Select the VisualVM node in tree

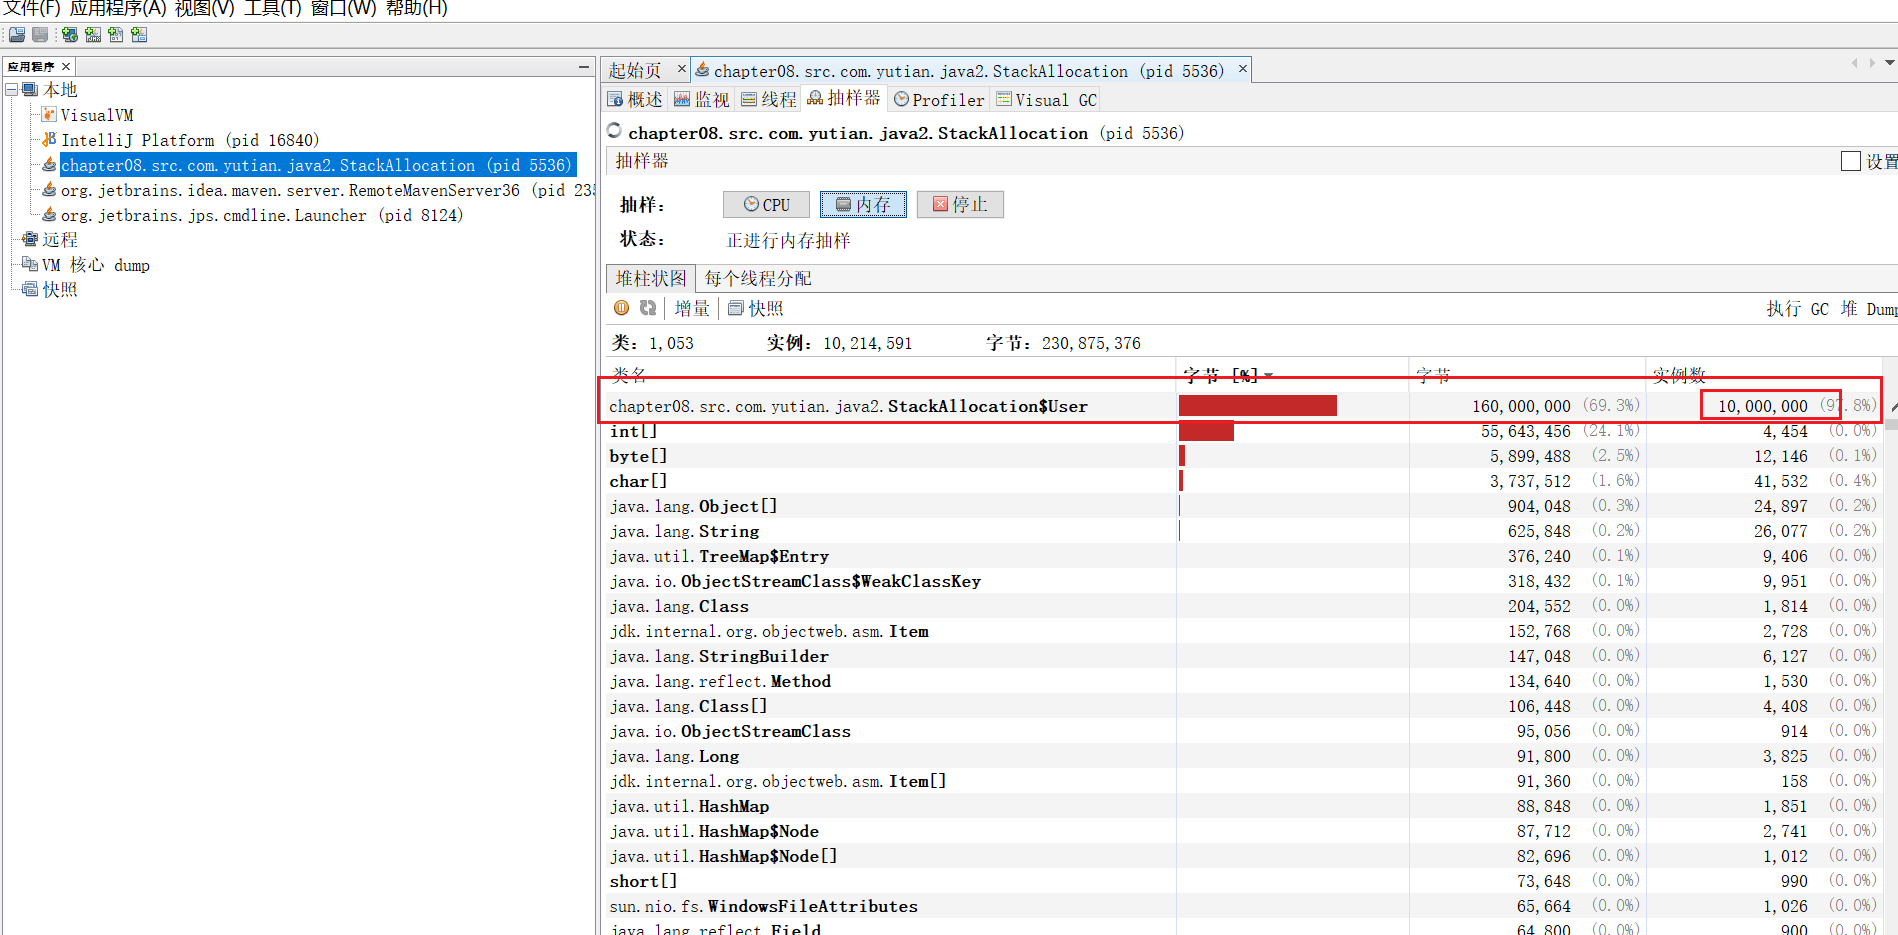96,115
